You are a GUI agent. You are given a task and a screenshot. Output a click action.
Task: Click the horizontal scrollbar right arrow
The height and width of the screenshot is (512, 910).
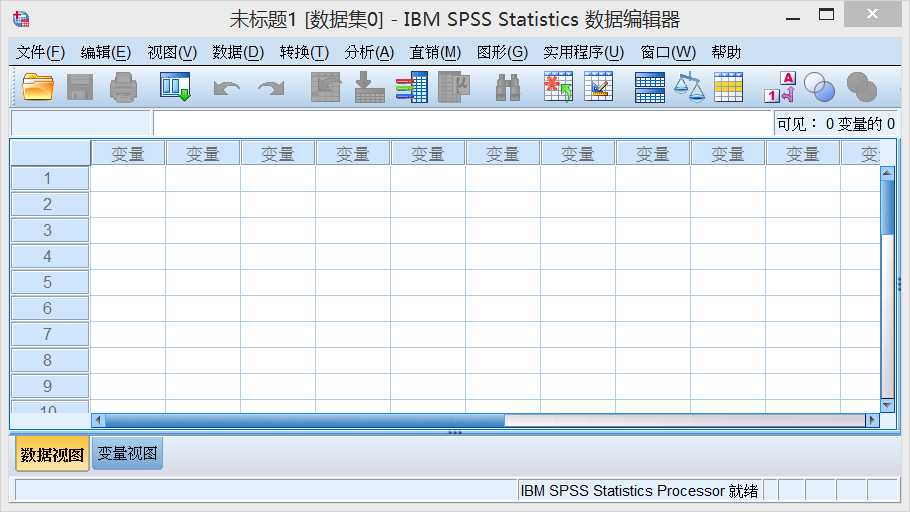click(x=872, y=420)
